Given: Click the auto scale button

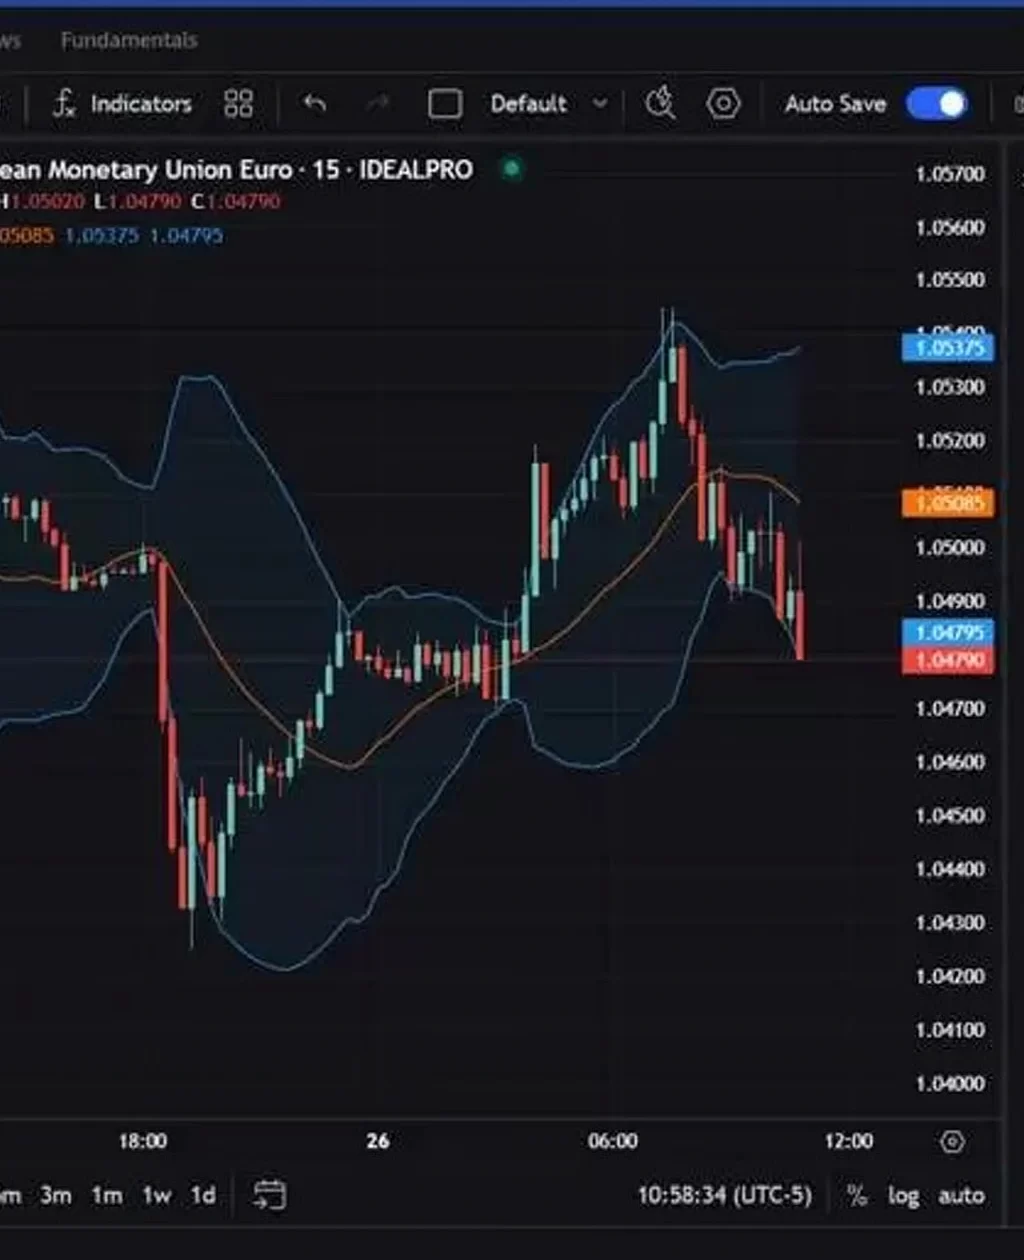Looking at the screenshot, I should (962, 1194).
